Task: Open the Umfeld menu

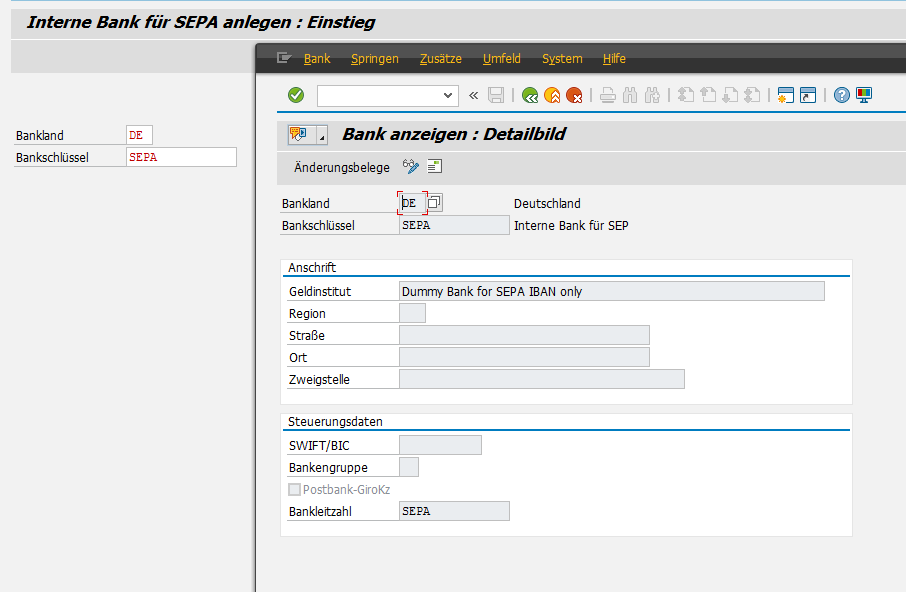Action: pos(501,59)
